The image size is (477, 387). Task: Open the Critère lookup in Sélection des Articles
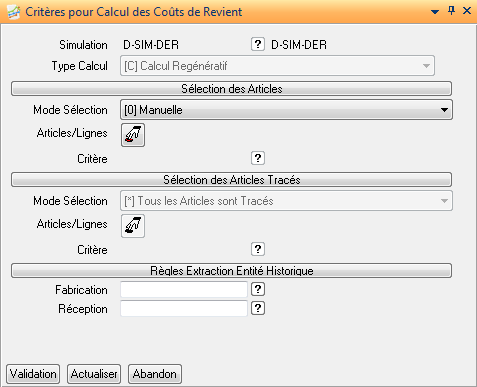tap(258, 158)
